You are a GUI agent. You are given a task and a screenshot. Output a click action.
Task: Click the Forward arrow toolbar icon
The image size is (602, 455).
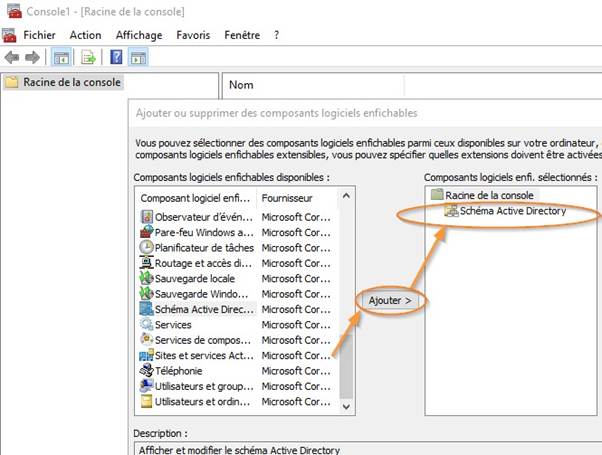pos(32,58)
